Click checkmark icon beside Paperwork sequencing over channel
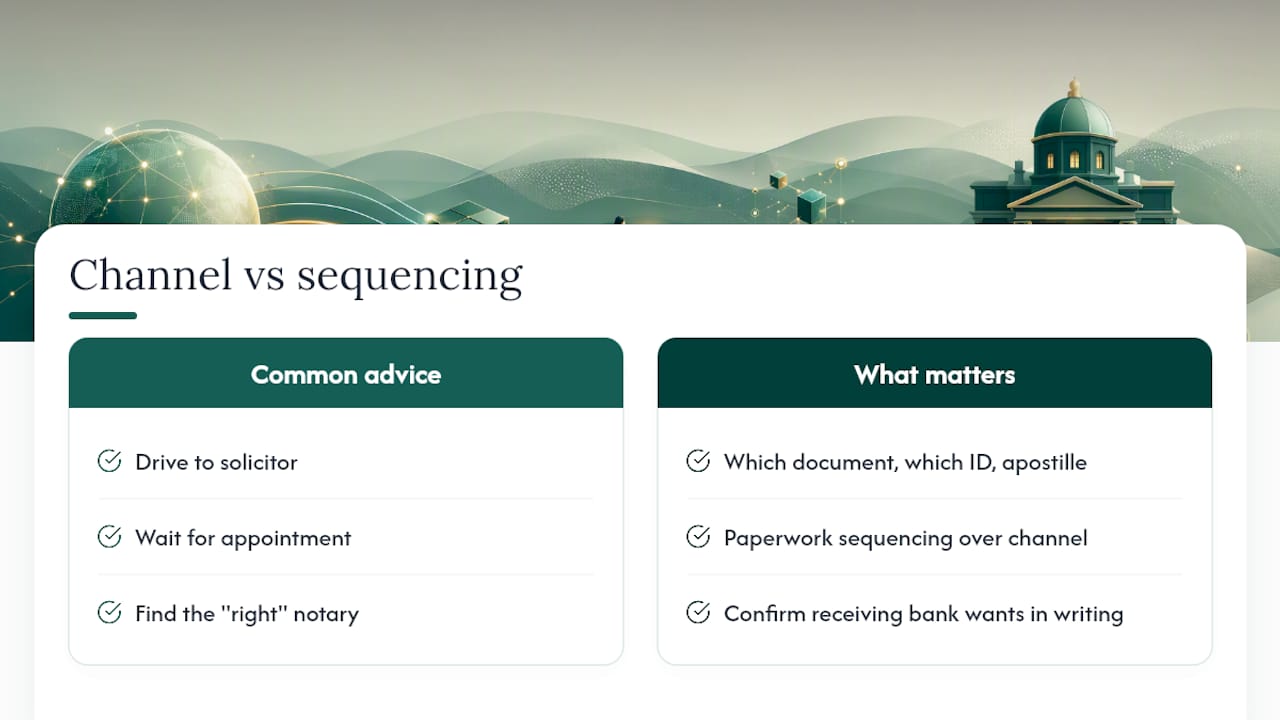Screen dimensions: 1280x720 point(698,537)
